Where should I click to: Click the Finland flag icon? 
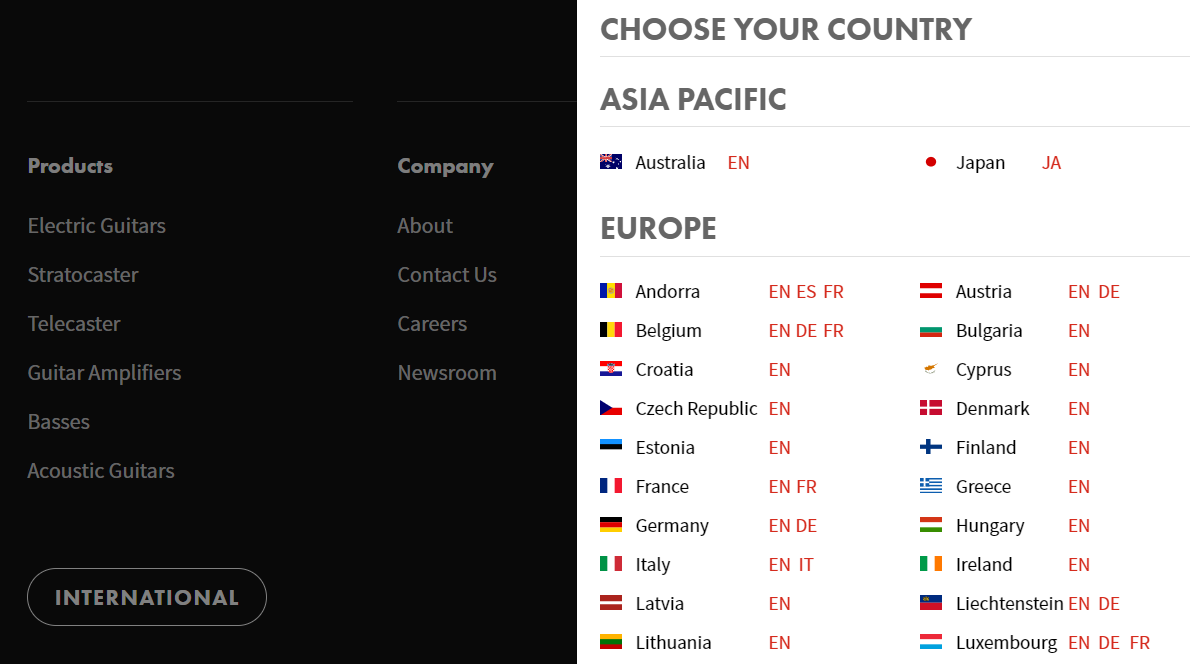point(930,447)
